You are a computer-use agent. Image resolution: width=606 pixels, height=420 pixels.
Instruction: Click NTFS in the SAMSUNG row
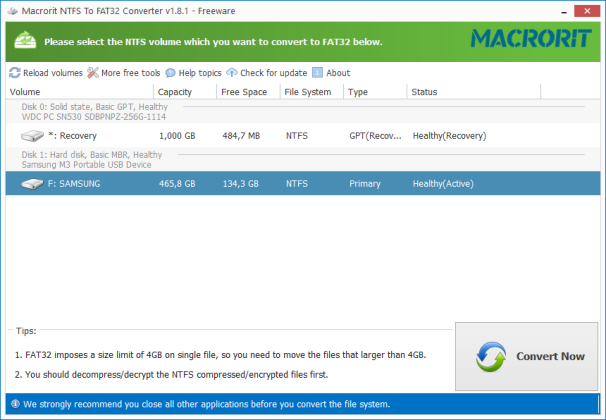(x=297, y=184)
